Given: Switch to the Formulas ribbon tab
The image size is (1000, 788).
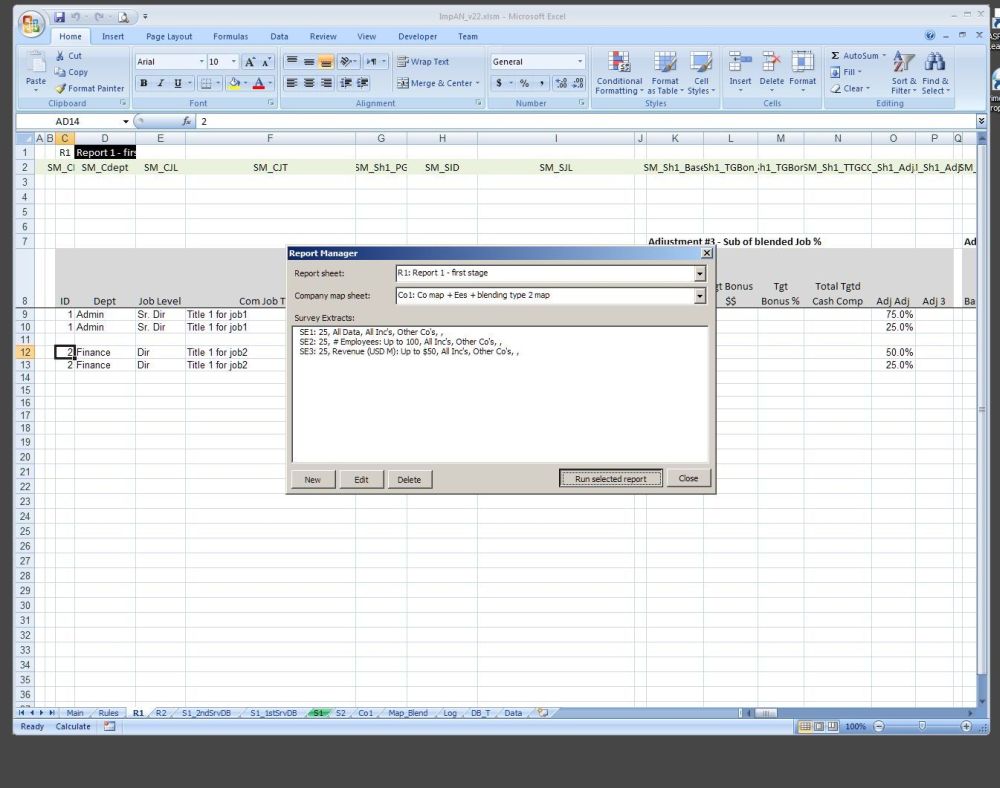Looking at the screenshot, I should (x=230, y=37).
